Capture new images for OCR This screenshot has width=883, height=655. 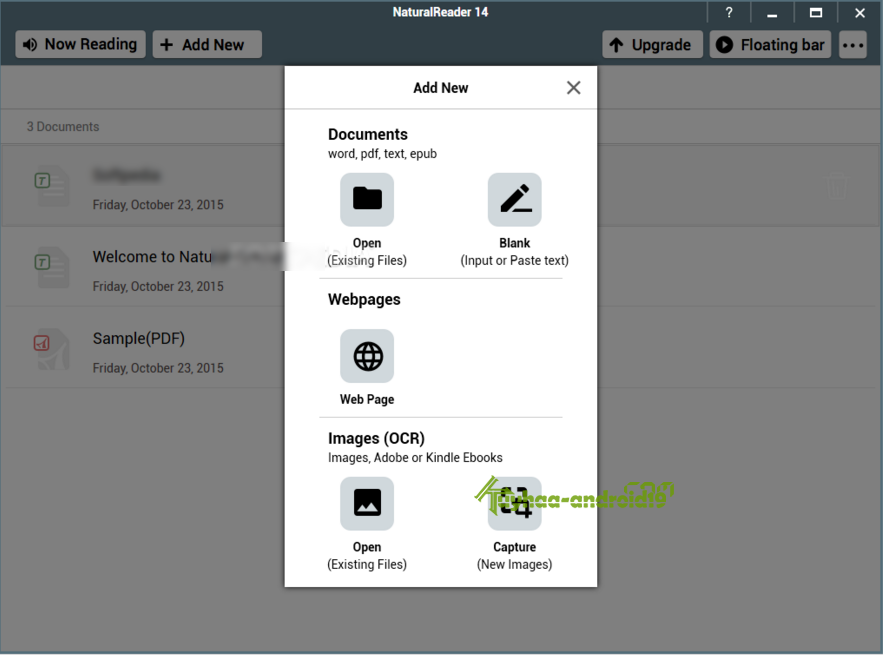[514, 503]
